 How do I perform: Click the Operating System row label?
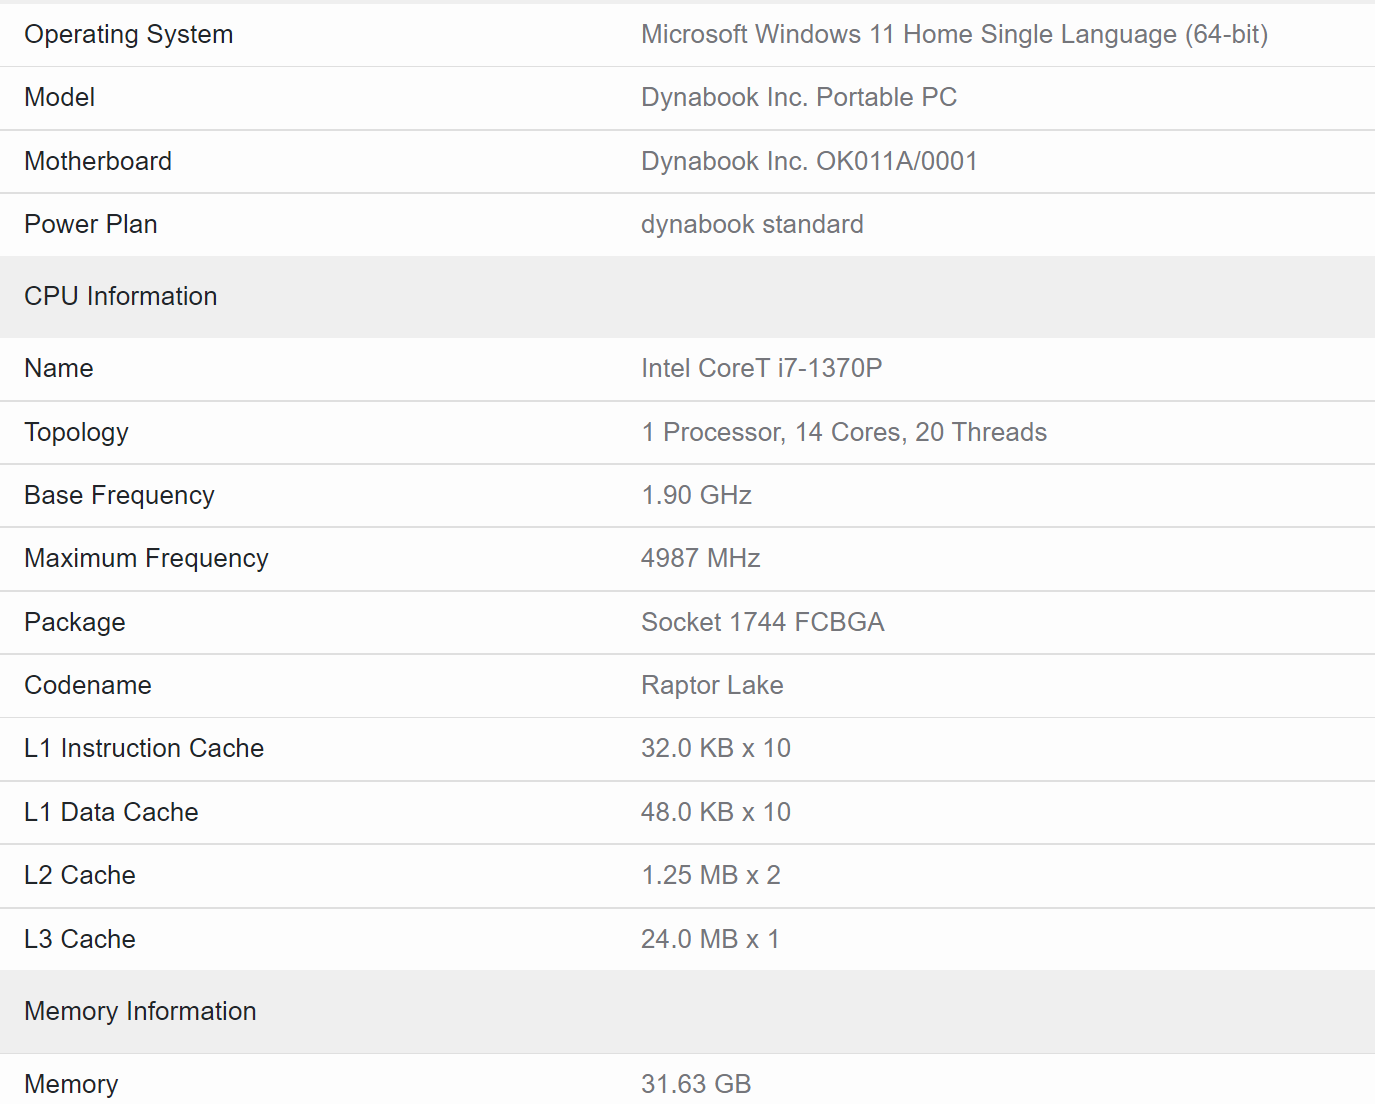[128, 33]
